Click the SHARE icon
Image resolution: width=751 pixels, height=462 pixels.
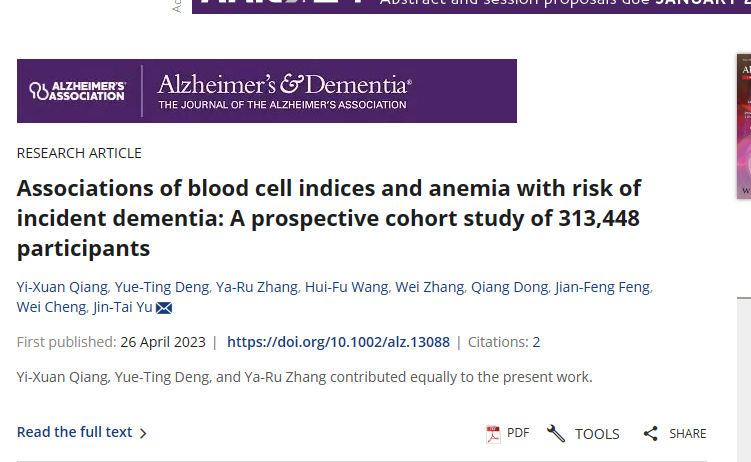point(651,433)
